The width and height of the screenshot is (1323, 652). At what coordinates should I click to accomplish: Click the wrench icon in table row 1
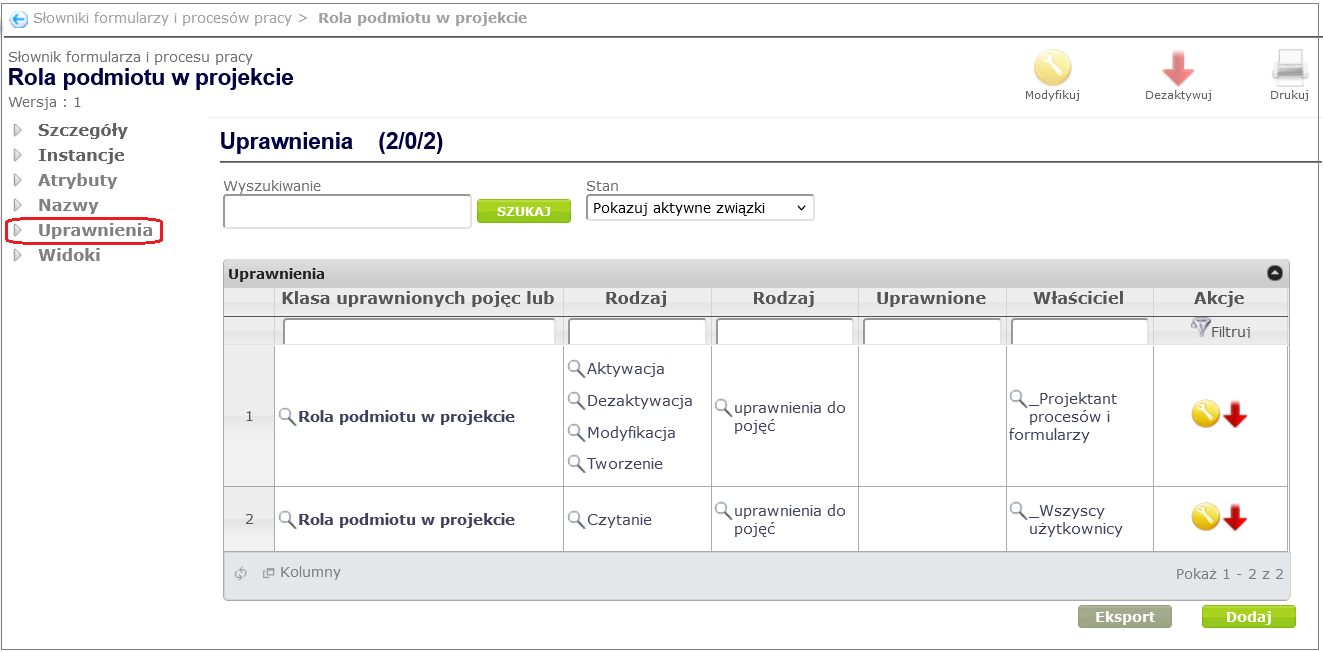click(1205, 414)
